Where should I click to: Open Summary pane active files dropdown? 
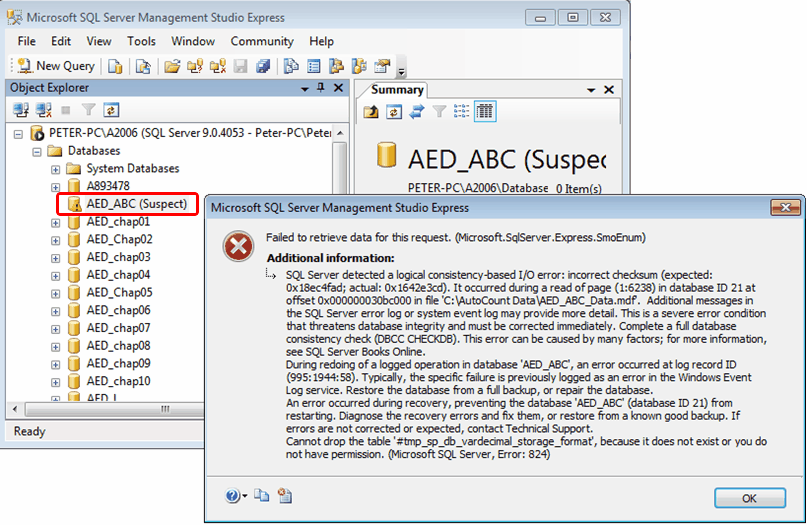591,90
